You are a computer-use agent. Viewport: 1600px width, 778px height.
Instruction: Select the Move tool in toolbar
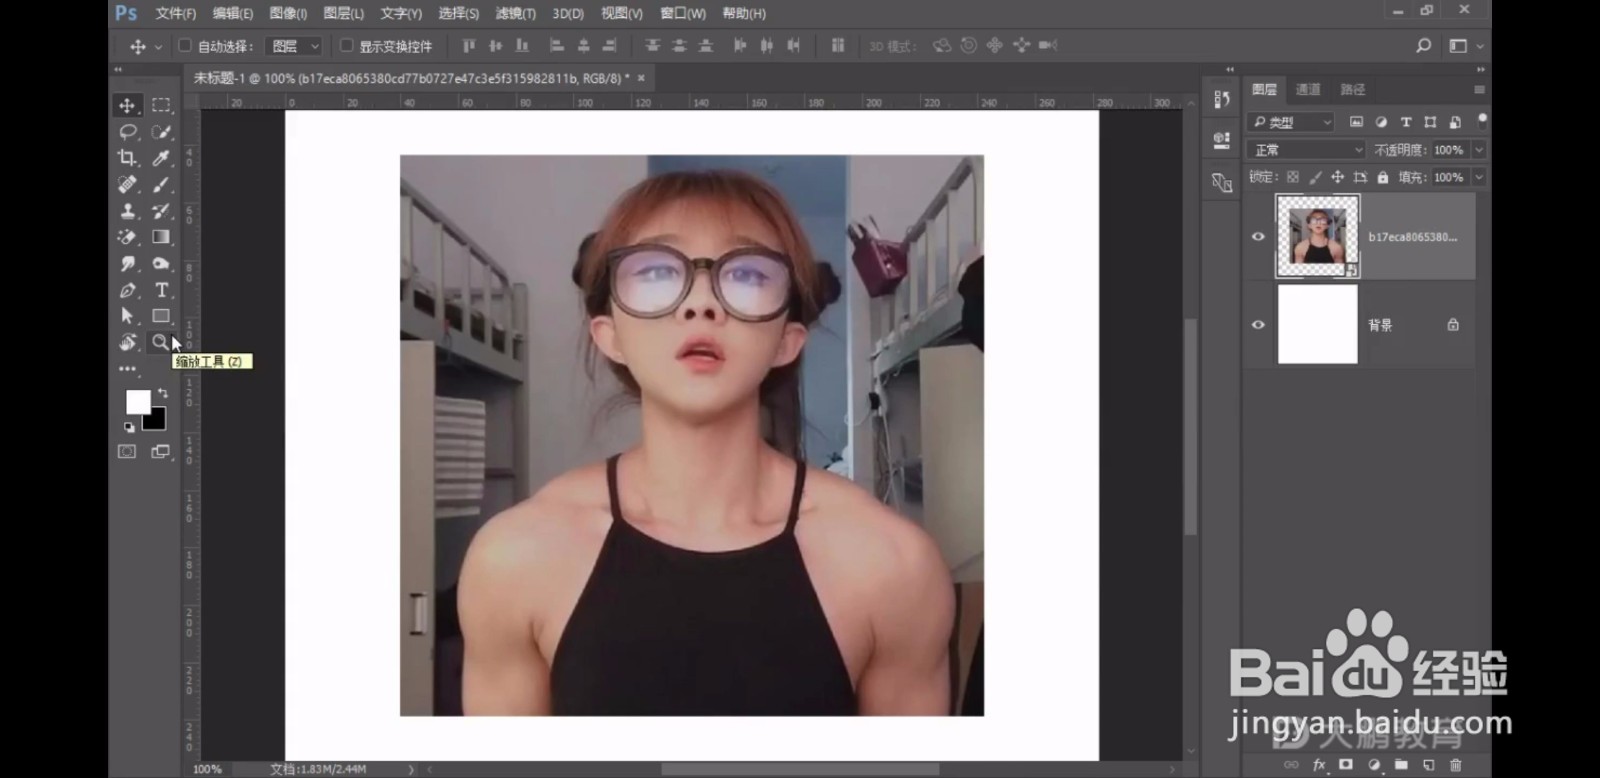[127, 106]
